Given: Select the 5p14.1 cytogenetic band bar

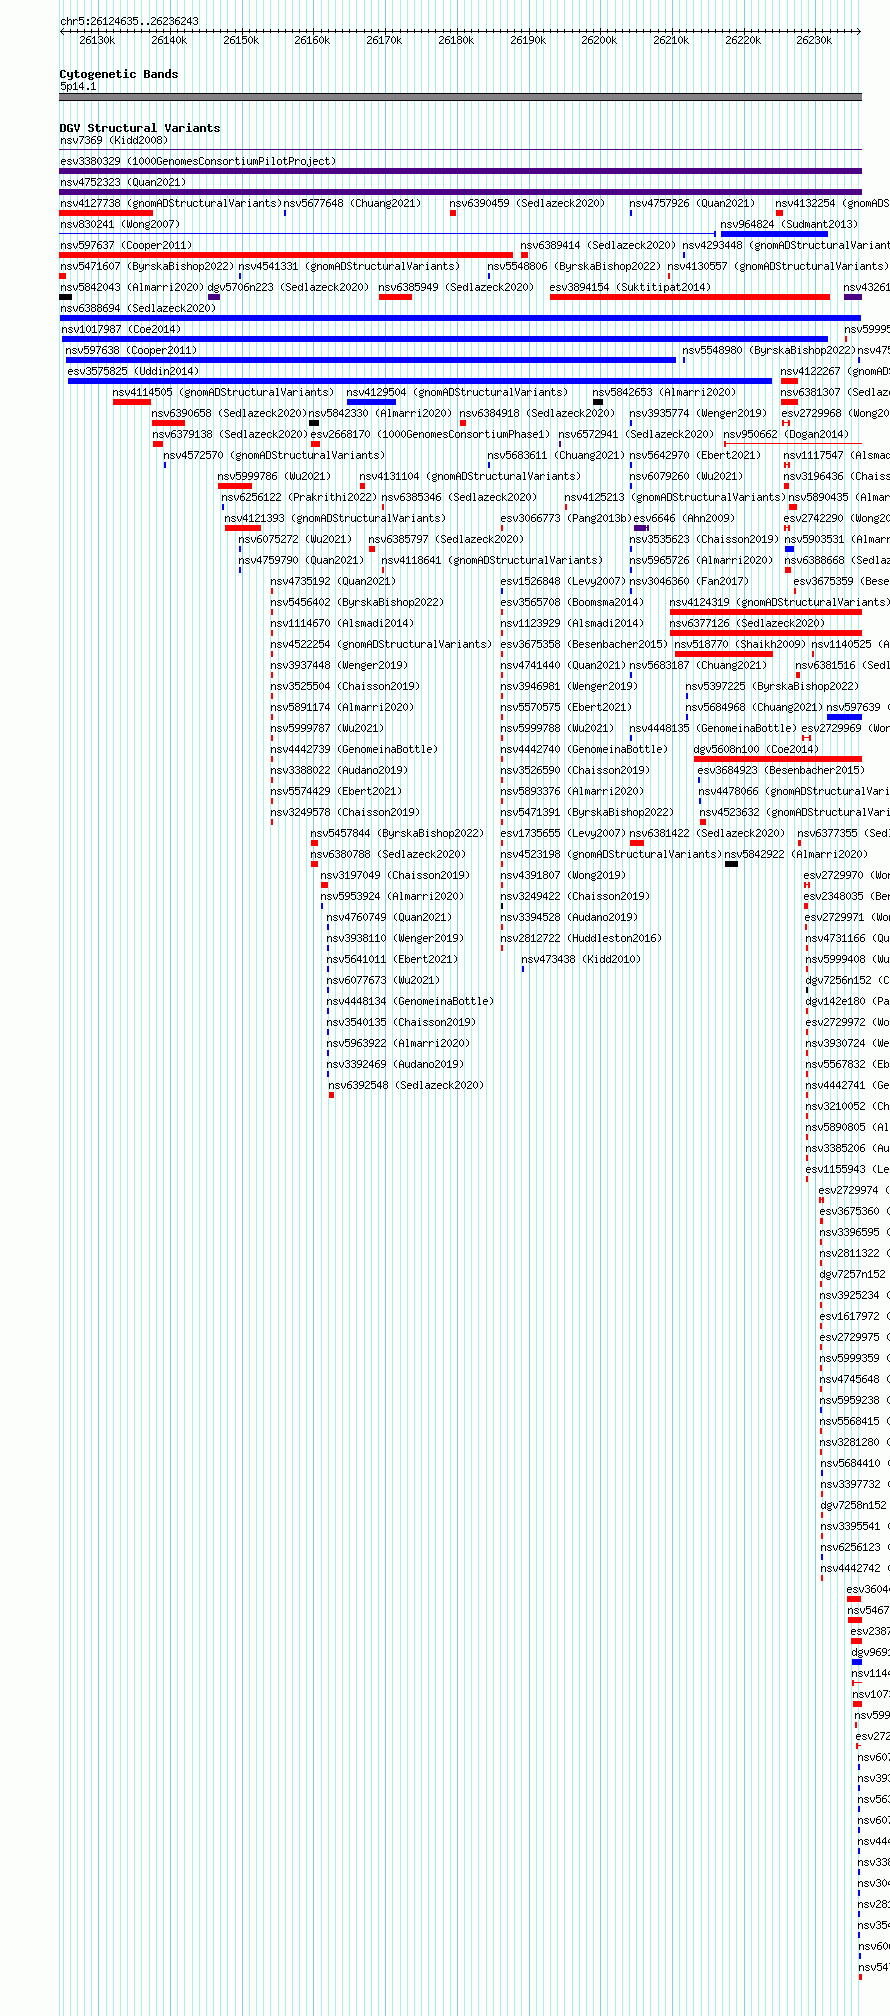Looking at the screenshot, I should 460,97.
